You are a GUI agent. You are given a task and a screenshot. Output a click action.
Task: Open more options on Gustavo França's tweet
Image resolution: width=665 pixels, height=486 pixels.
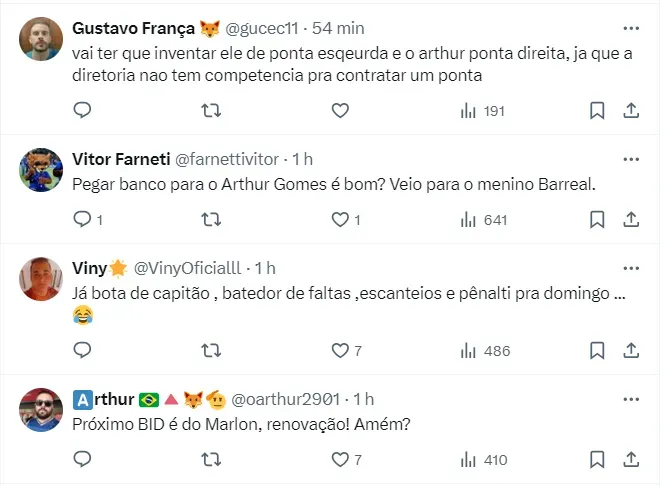point(630,28)
